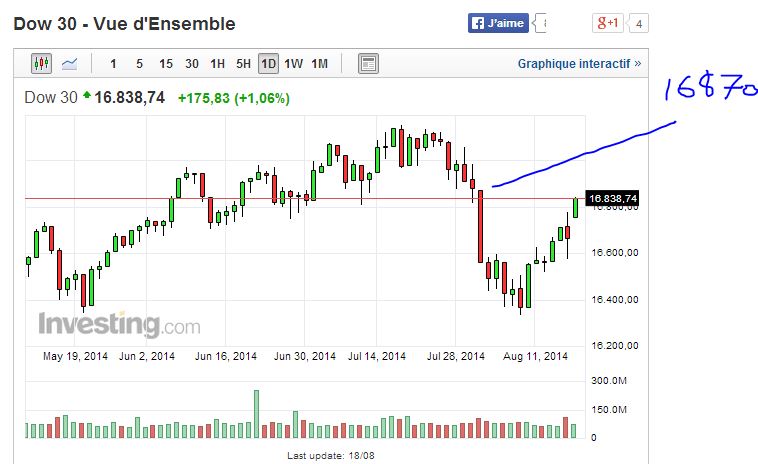The height and width of the screenshot is (464, 758).
Task: Select the candlestick chart type icon
Action: click(41, 64)
